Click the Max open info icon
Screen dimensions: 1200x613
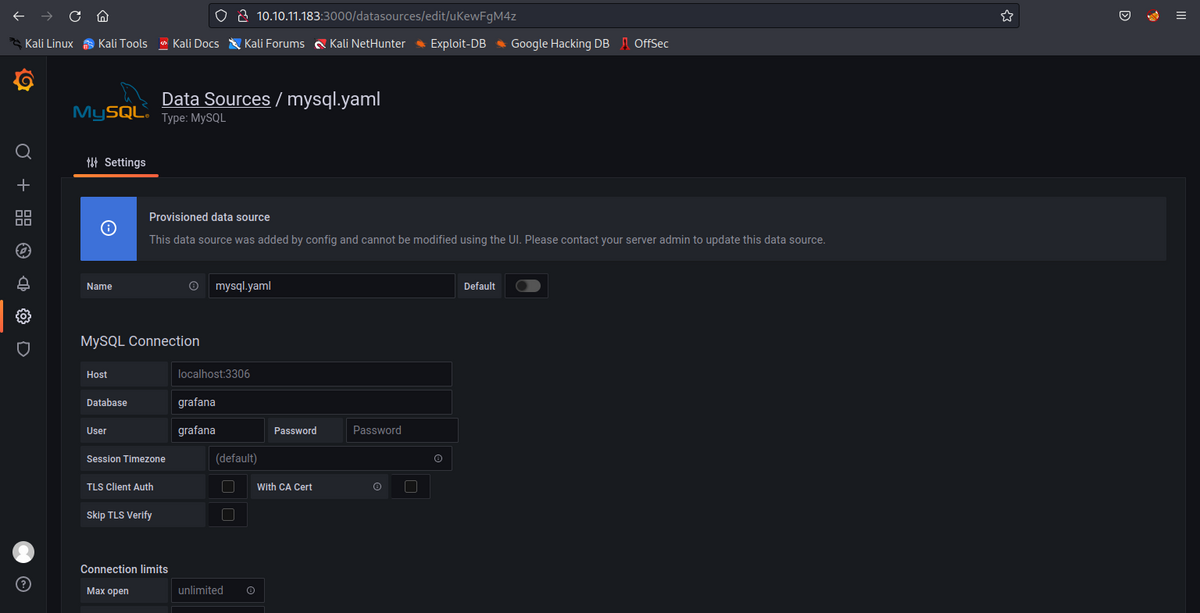click(250, 591)
